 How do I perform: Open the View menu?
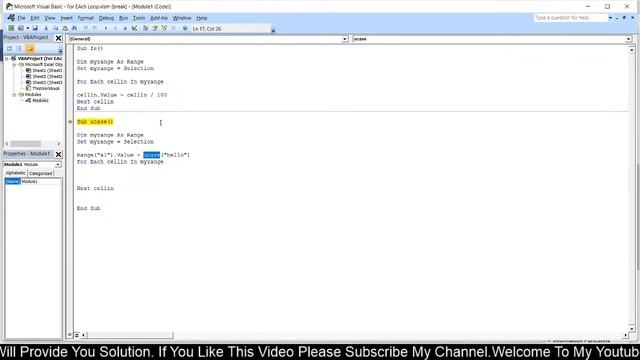(x=50, y=18)
